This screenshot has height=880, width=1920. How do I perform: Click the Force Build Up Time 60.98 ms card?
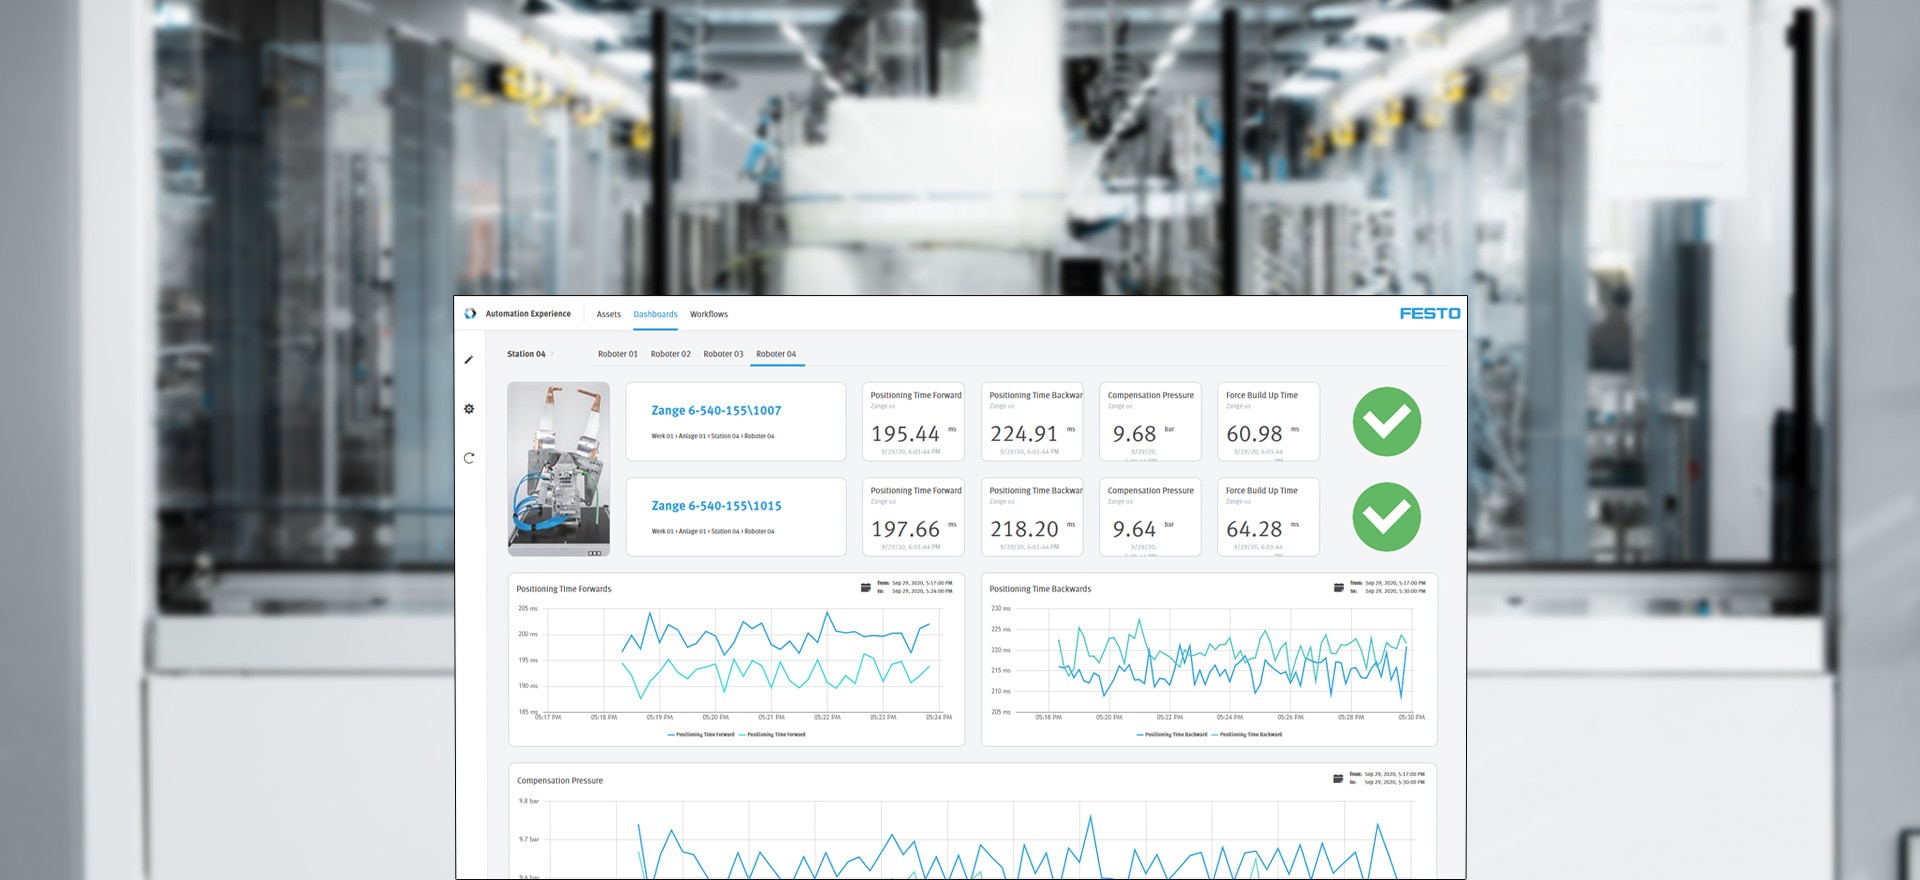click(x=1268, y=422)
